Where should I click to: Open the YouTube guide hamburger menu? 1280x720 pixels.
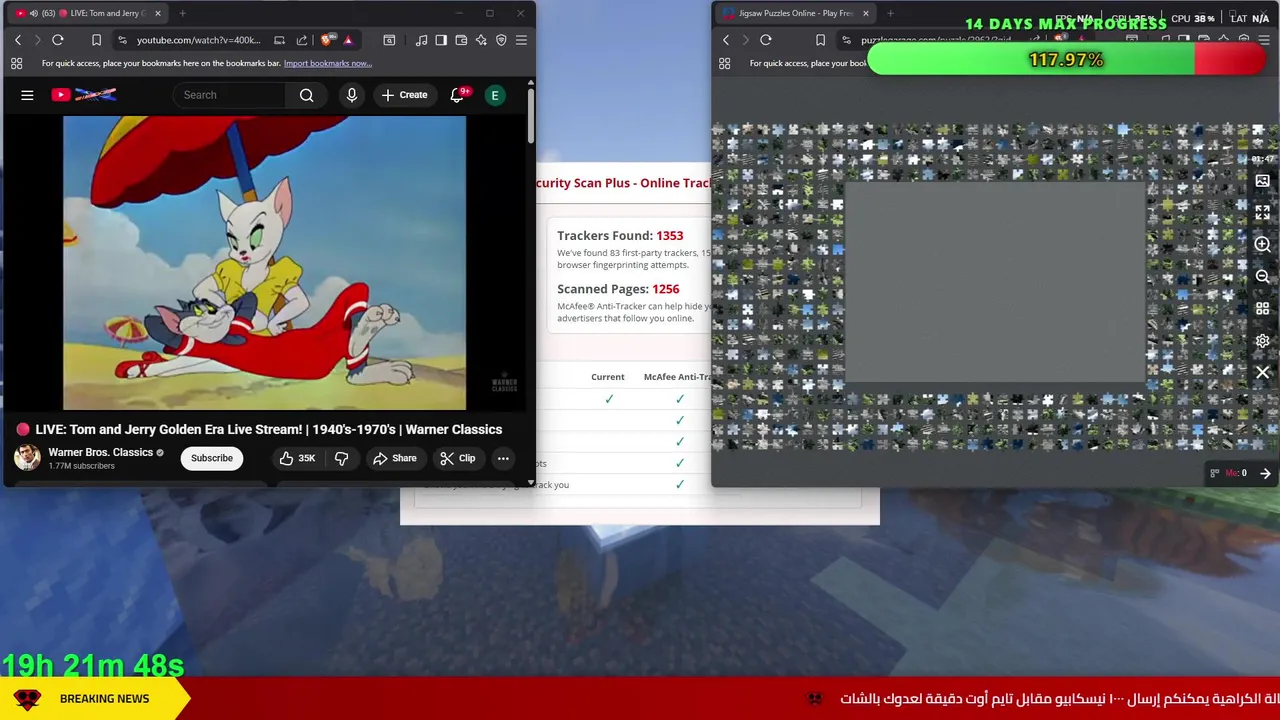click(27, 95)
